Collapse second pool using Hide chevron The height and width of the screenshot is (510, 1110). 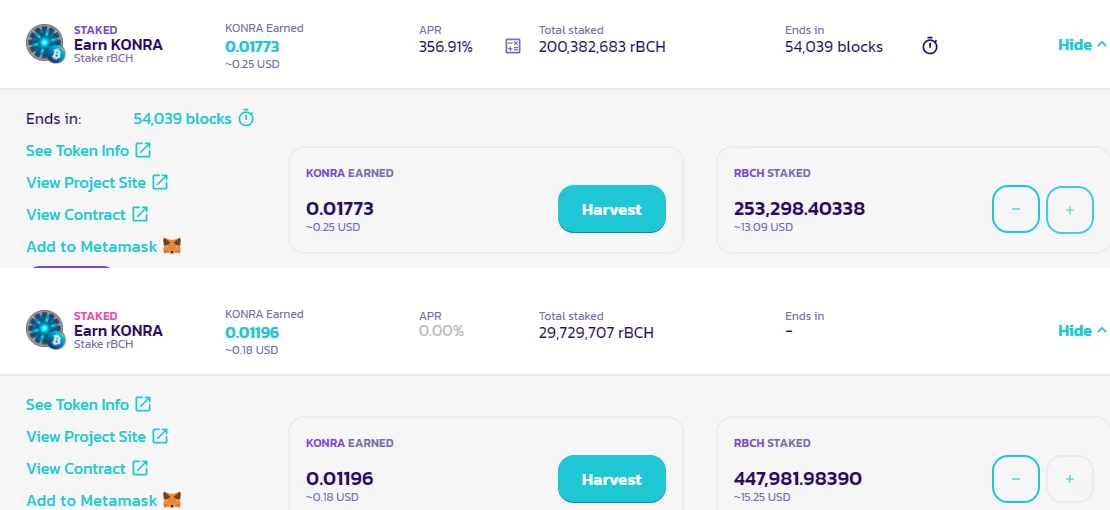point(1082,331)
